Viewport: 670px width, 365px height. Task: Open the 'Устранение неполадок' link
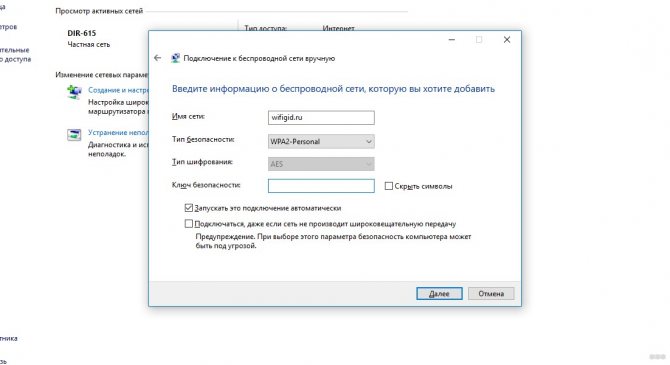coord(118,132)
